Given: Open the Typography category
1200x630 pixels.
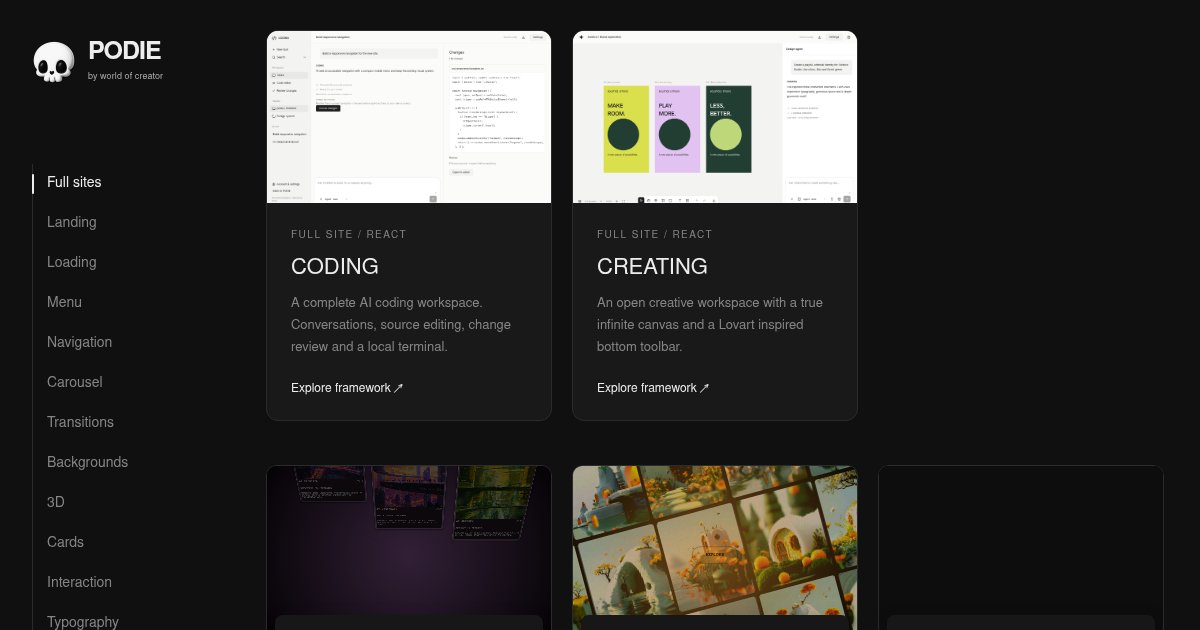Looking at the screenshot, I should coord(83,621).
